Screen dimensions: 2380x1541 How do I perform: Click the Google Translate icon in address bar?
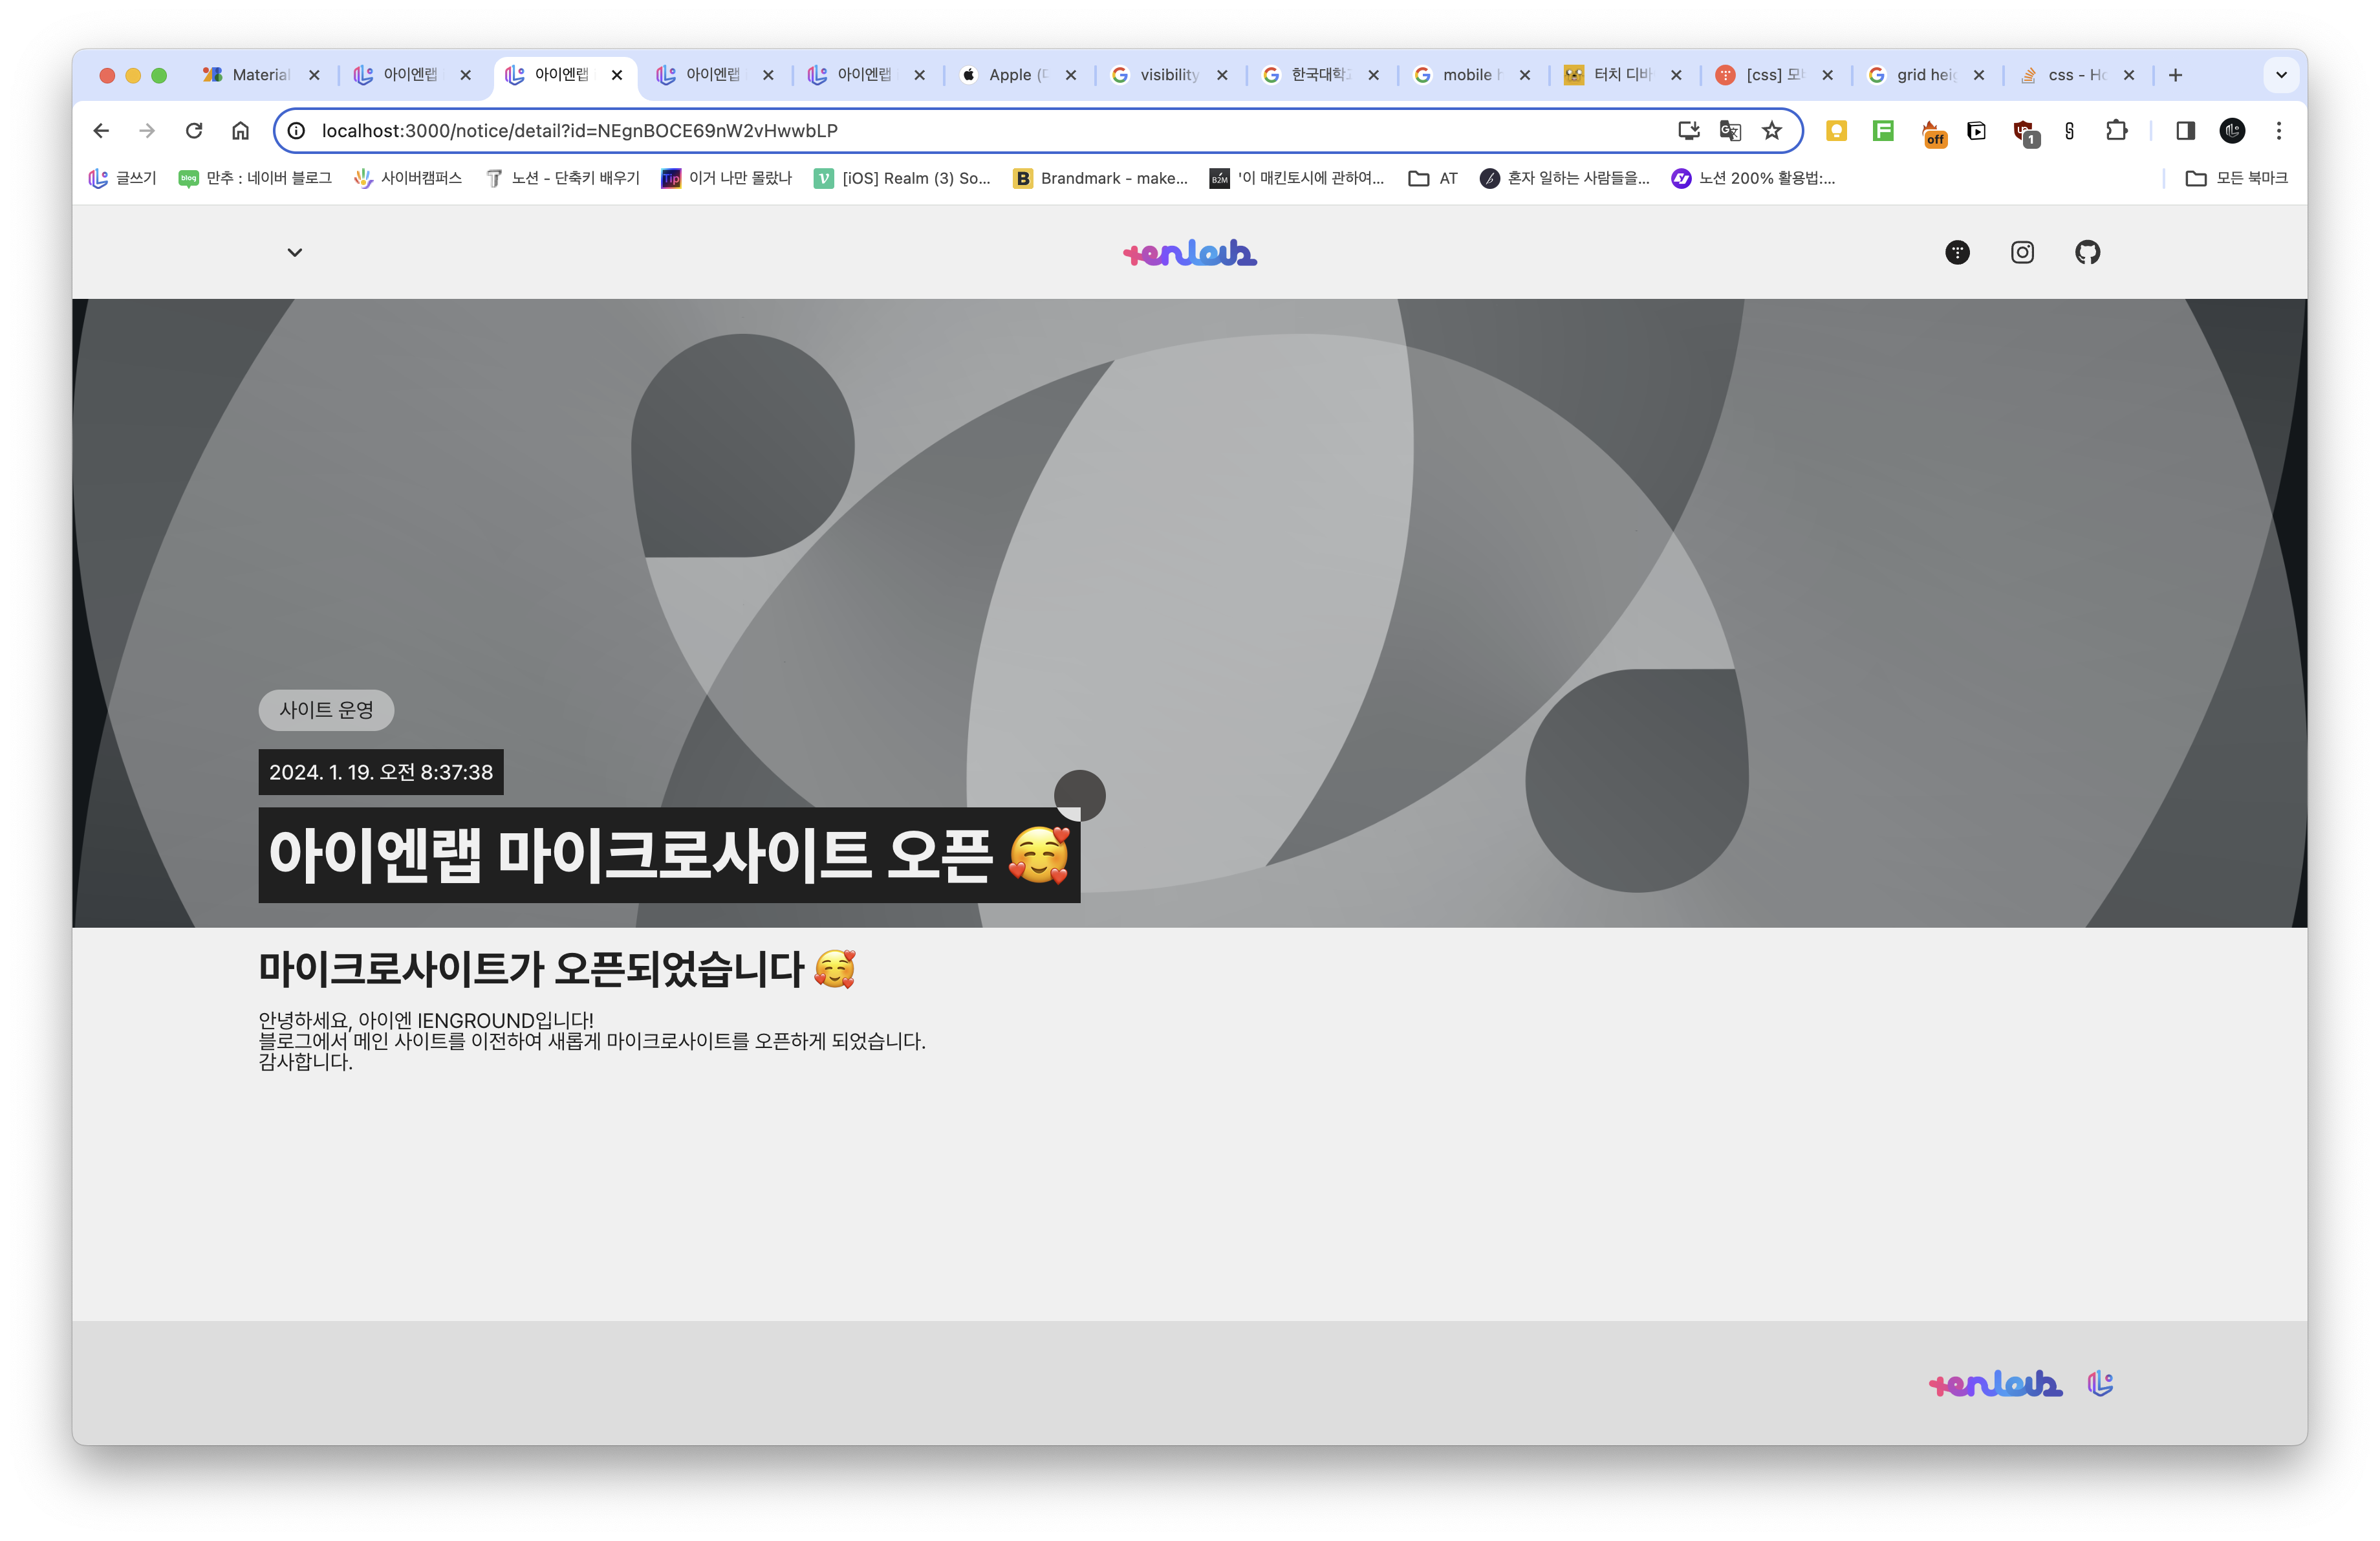(1730, 131)
